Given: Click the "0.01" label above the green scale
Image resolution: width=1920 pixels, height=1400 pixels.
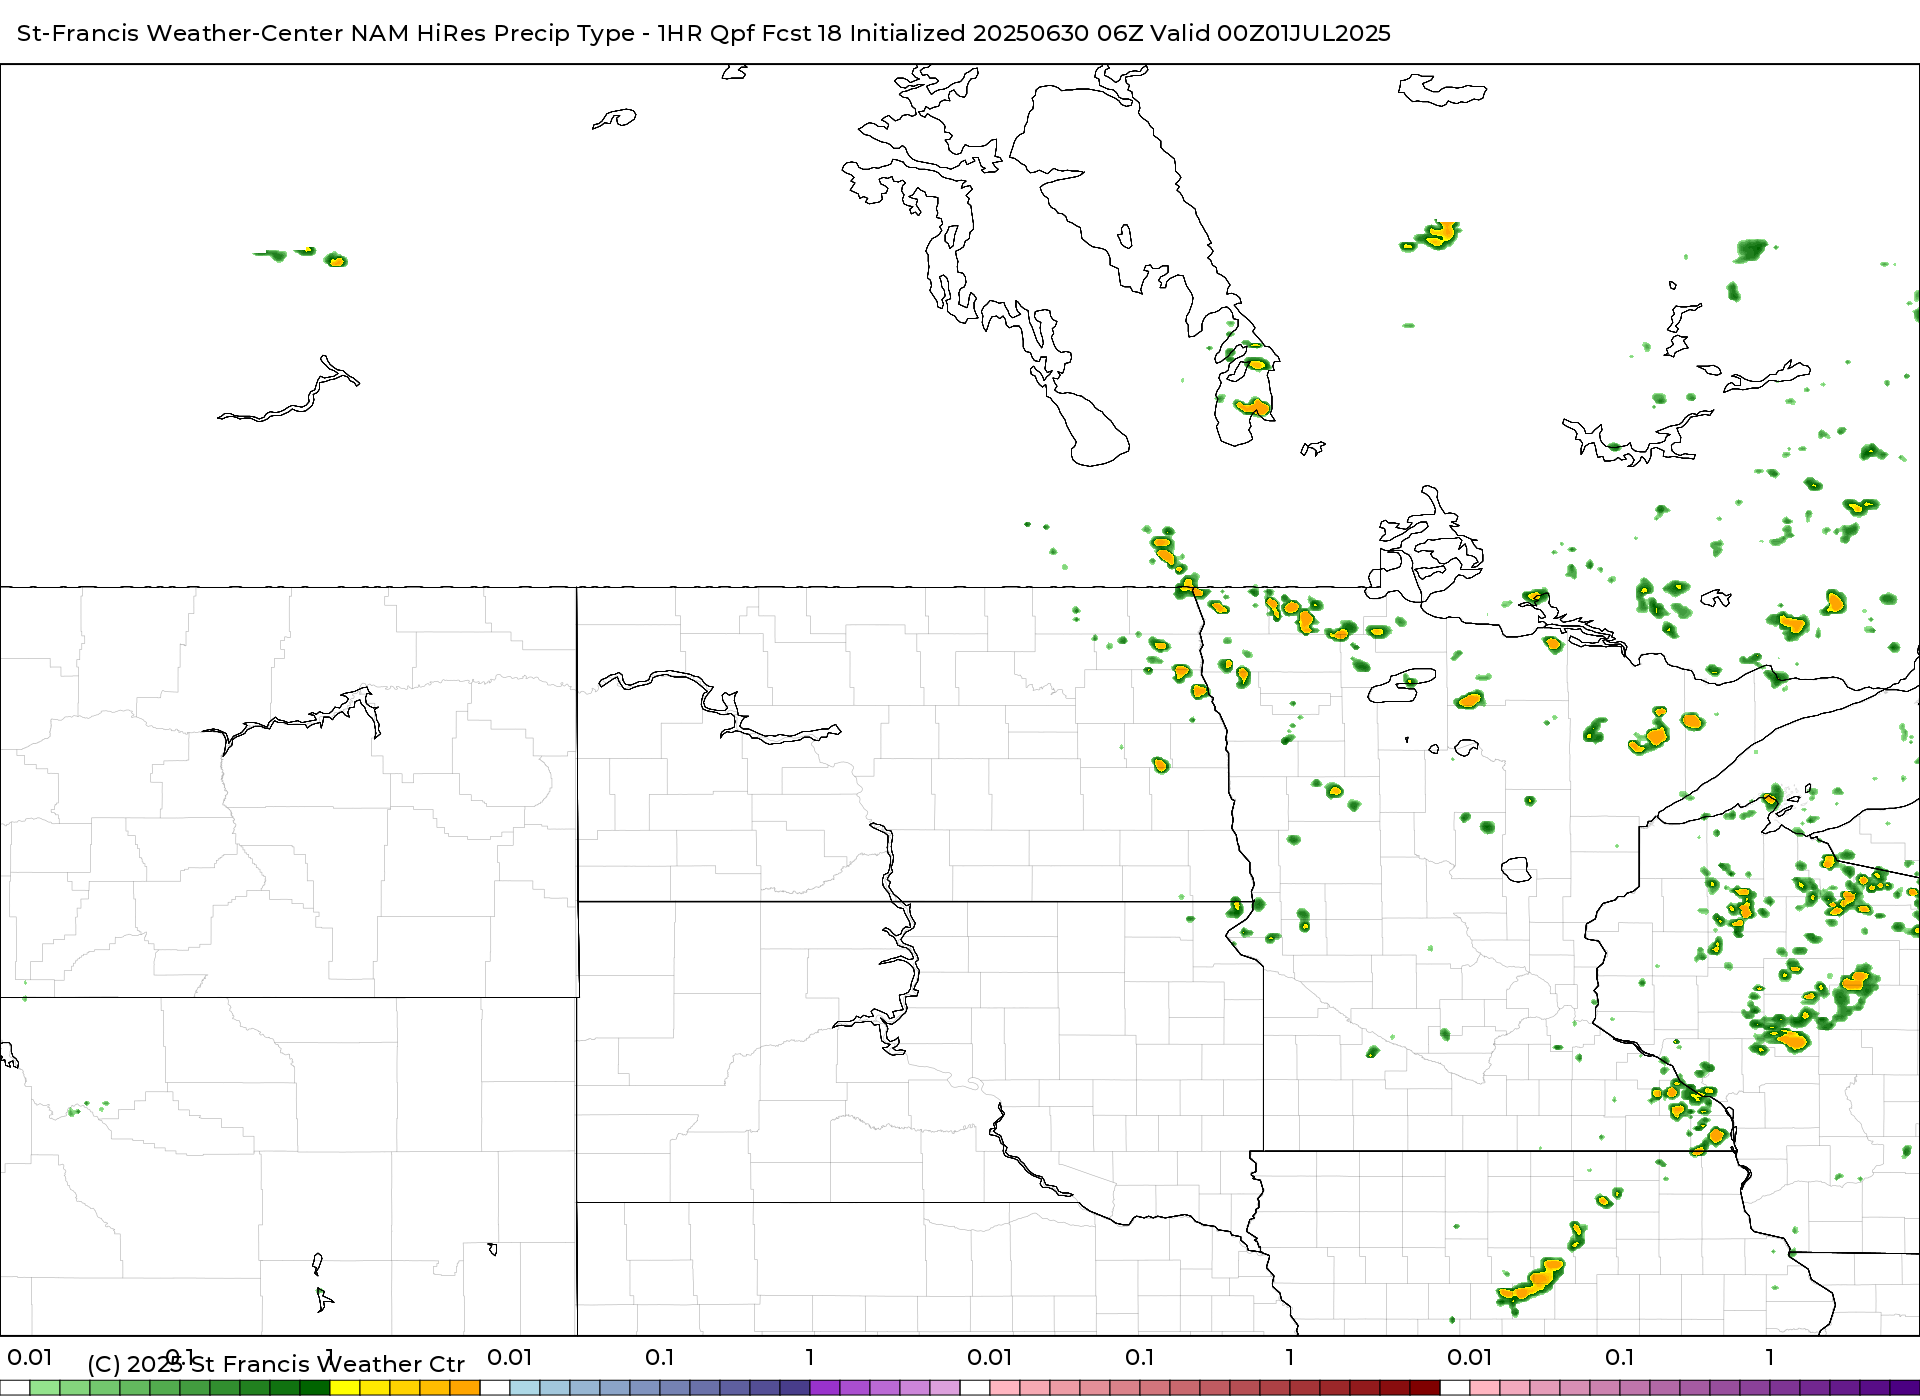Looking at the screenshot, I should pyautogui.click(x=30, y=1358).
